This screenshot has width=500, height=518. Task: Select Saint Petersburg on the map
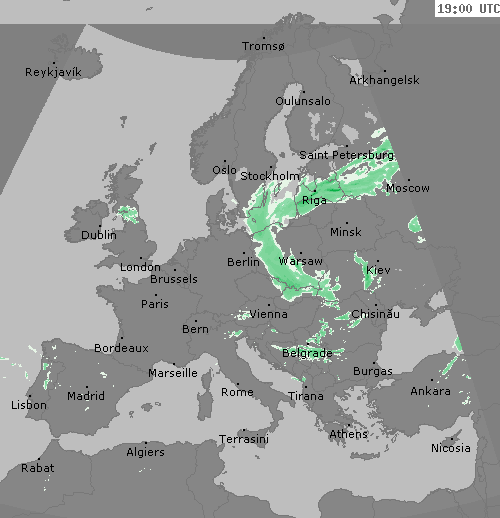click(347, 155)
